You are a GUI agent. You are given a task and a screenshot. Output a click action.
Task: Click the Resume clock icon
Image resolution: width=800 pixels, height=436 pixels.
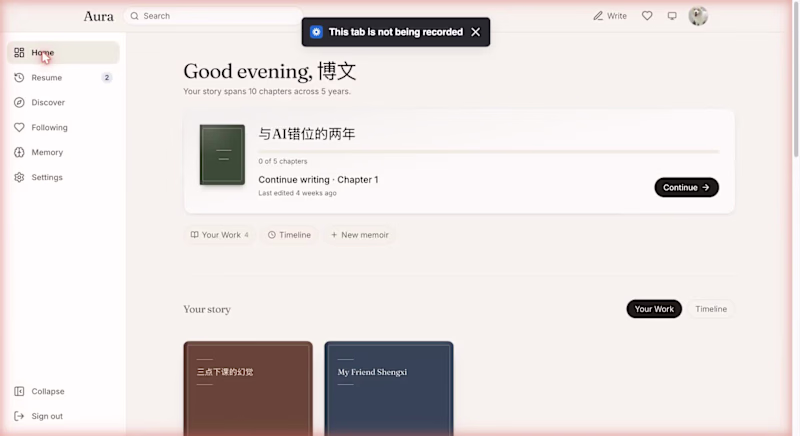click(19, 78)
